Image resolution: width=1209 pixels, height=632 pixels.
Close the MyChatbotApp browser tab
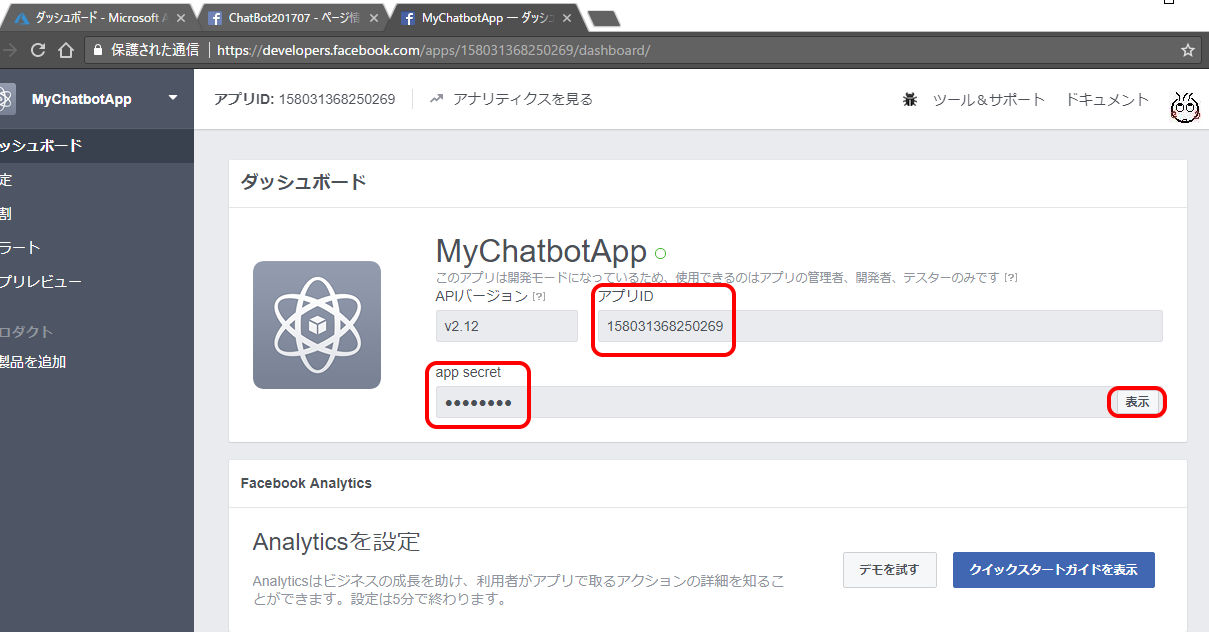coord(566,18)
